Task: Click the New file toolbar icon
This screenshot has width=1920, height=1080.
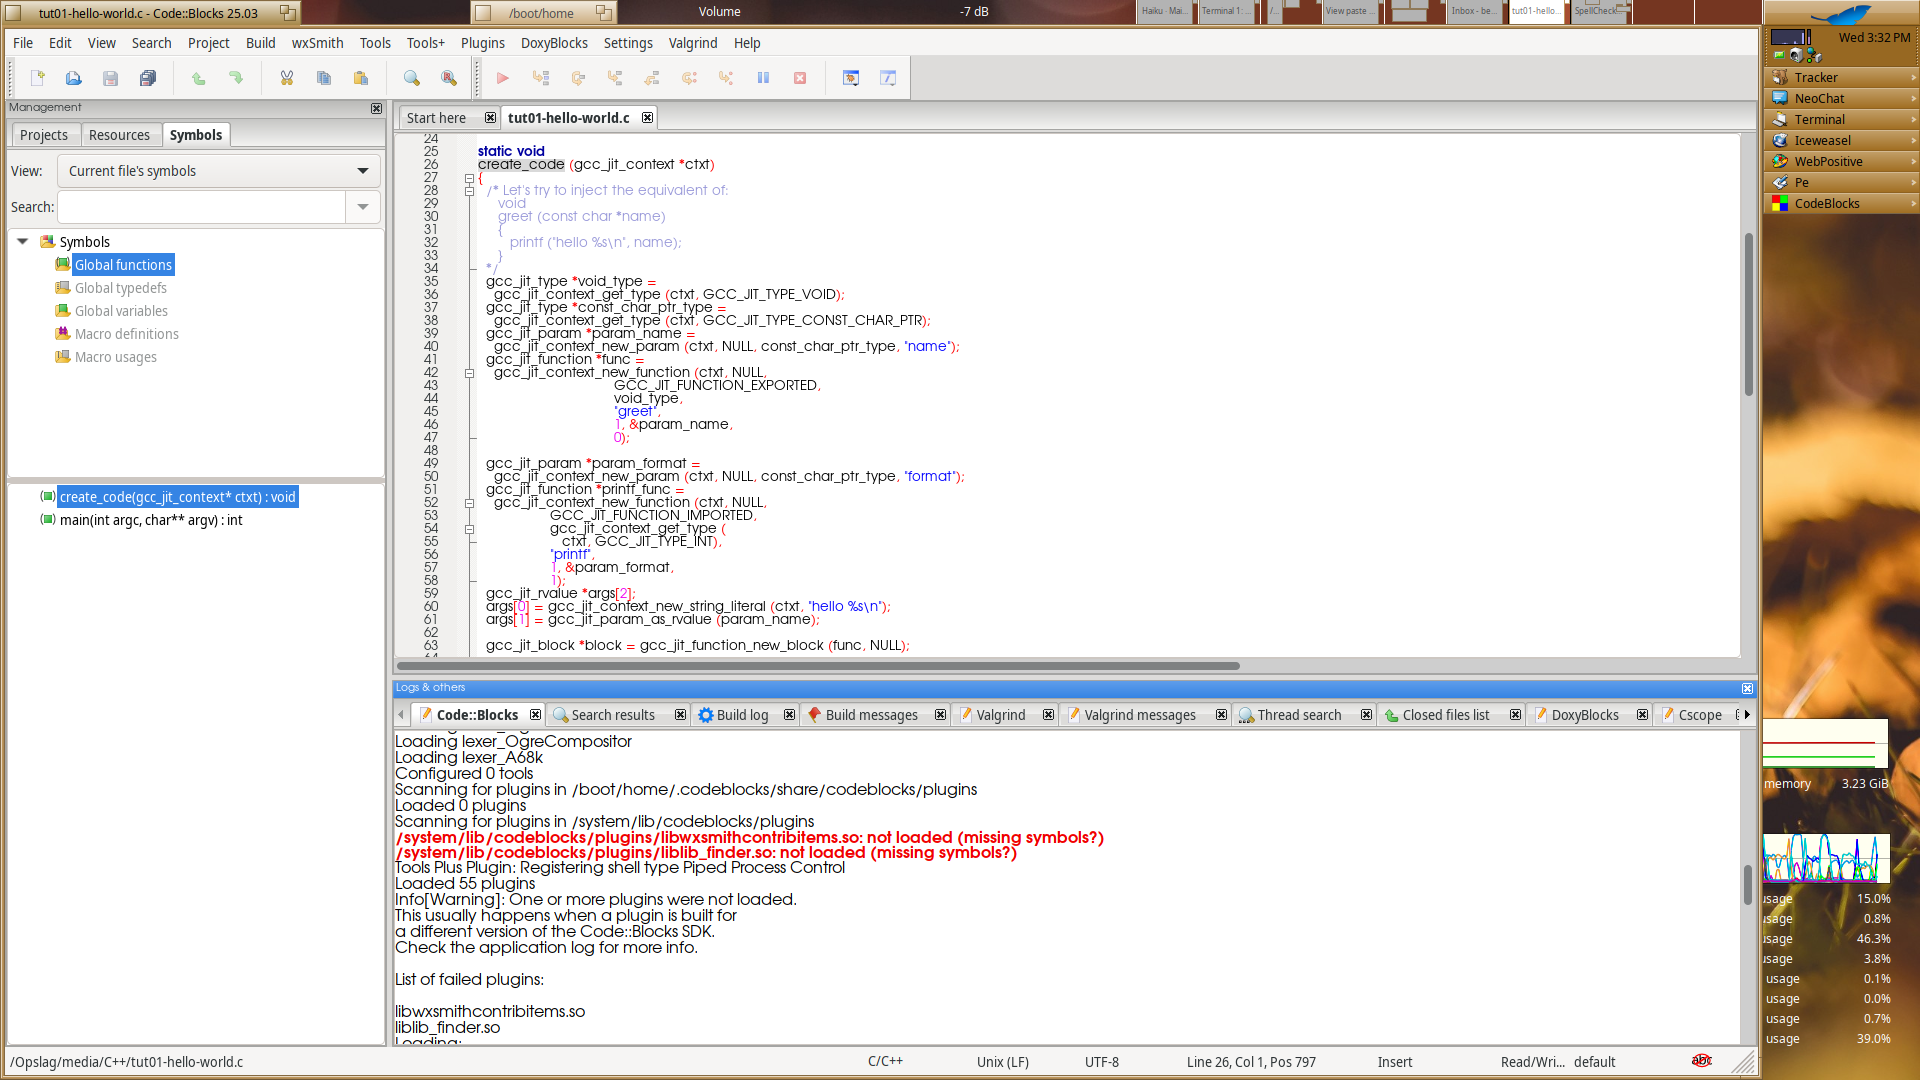Action: [38, 78]
